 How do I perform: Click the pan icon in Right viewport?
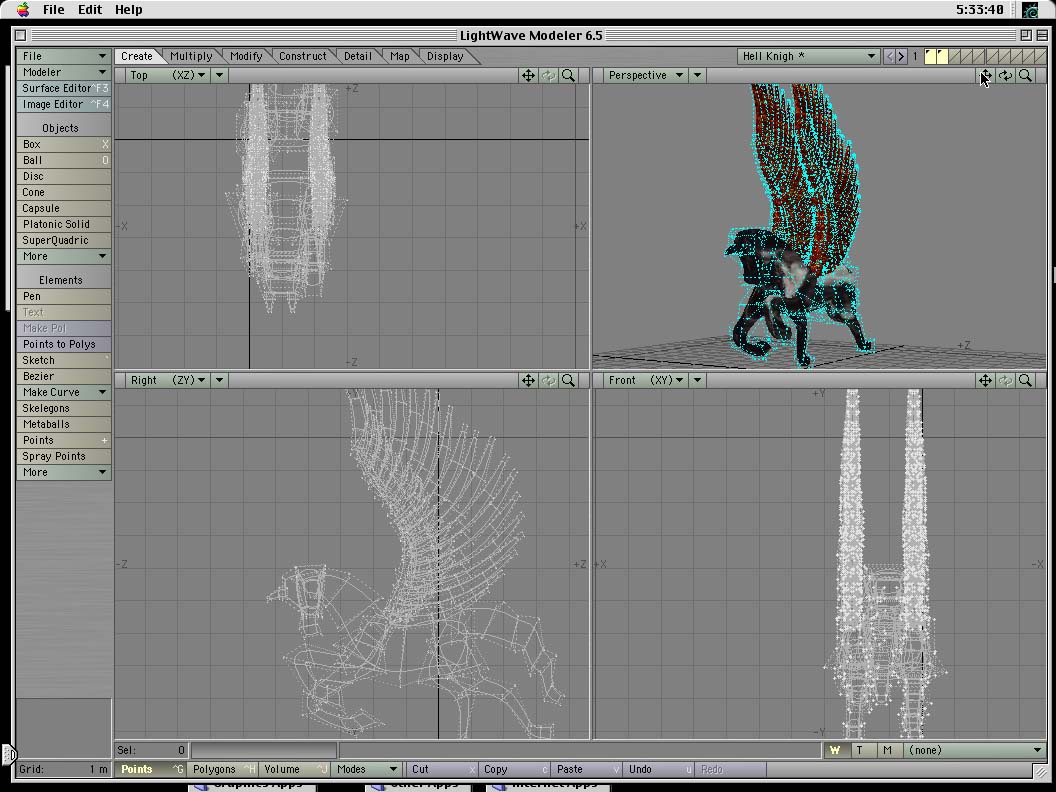[528, 380]
